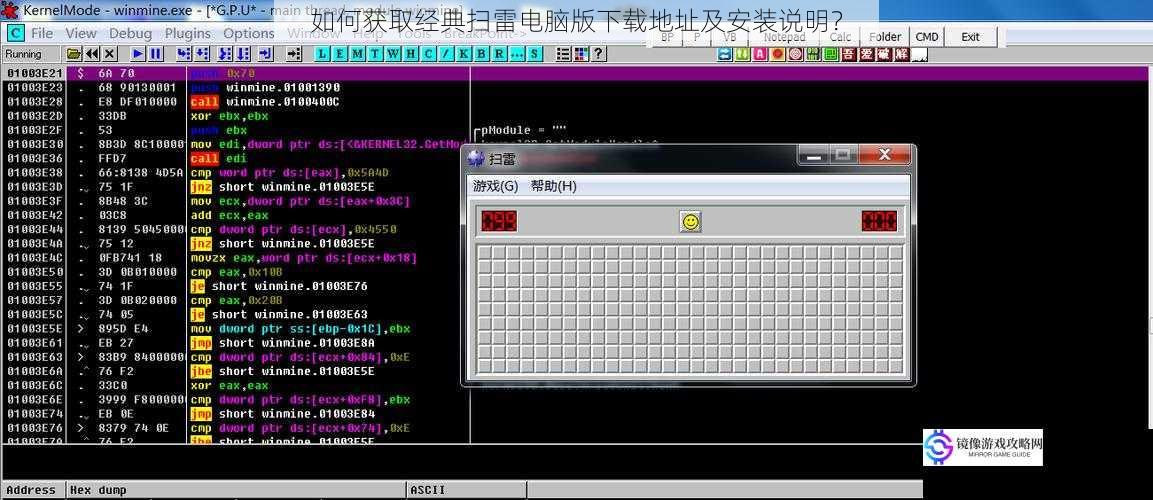Click top-left cell of Minesweeper grid
Image resolution: width=1153 pixels, height=500 pixels.
pyautogui.click(x=485, y=252)
